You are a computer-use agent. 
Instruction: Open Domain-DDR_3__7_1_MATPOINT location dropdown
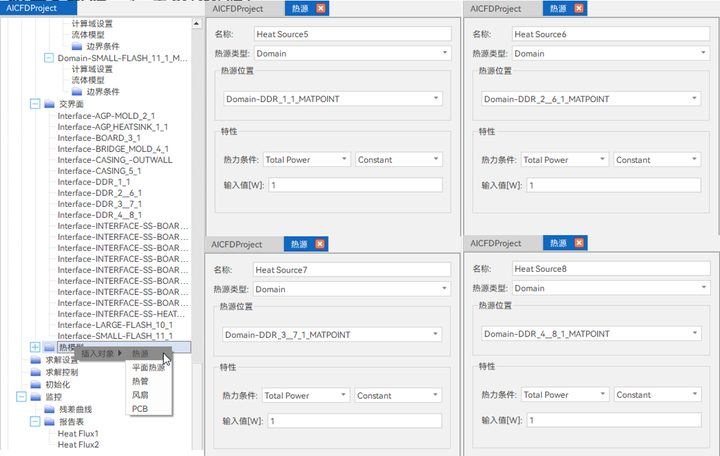(332, 334)
